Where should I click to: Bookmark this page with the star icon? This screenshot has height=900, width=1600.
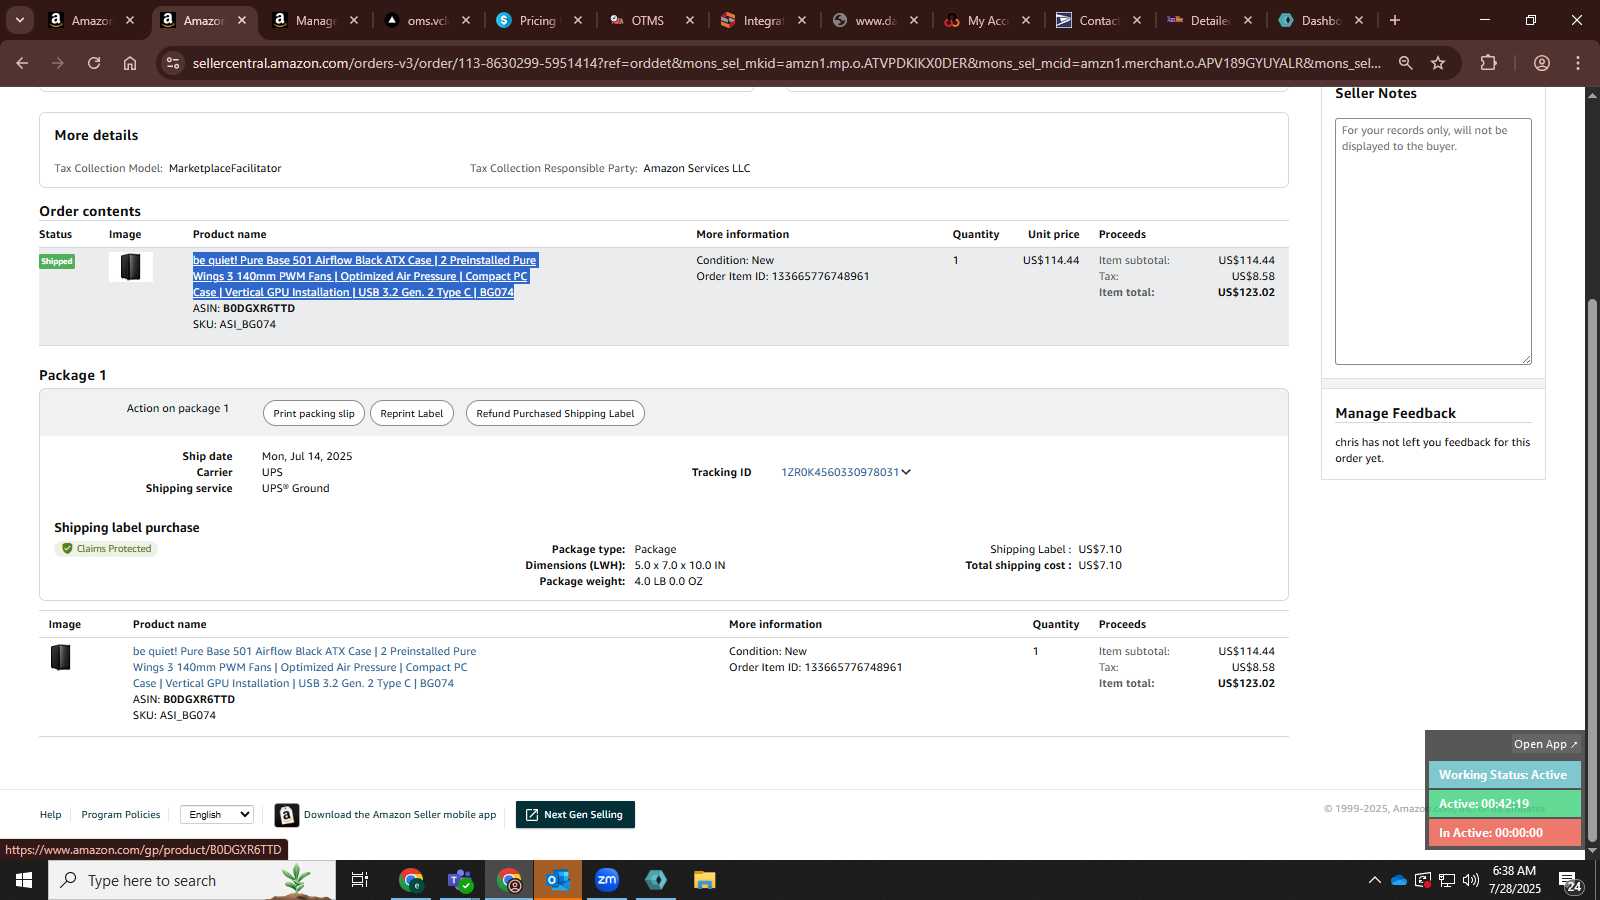pos(1438,63)
